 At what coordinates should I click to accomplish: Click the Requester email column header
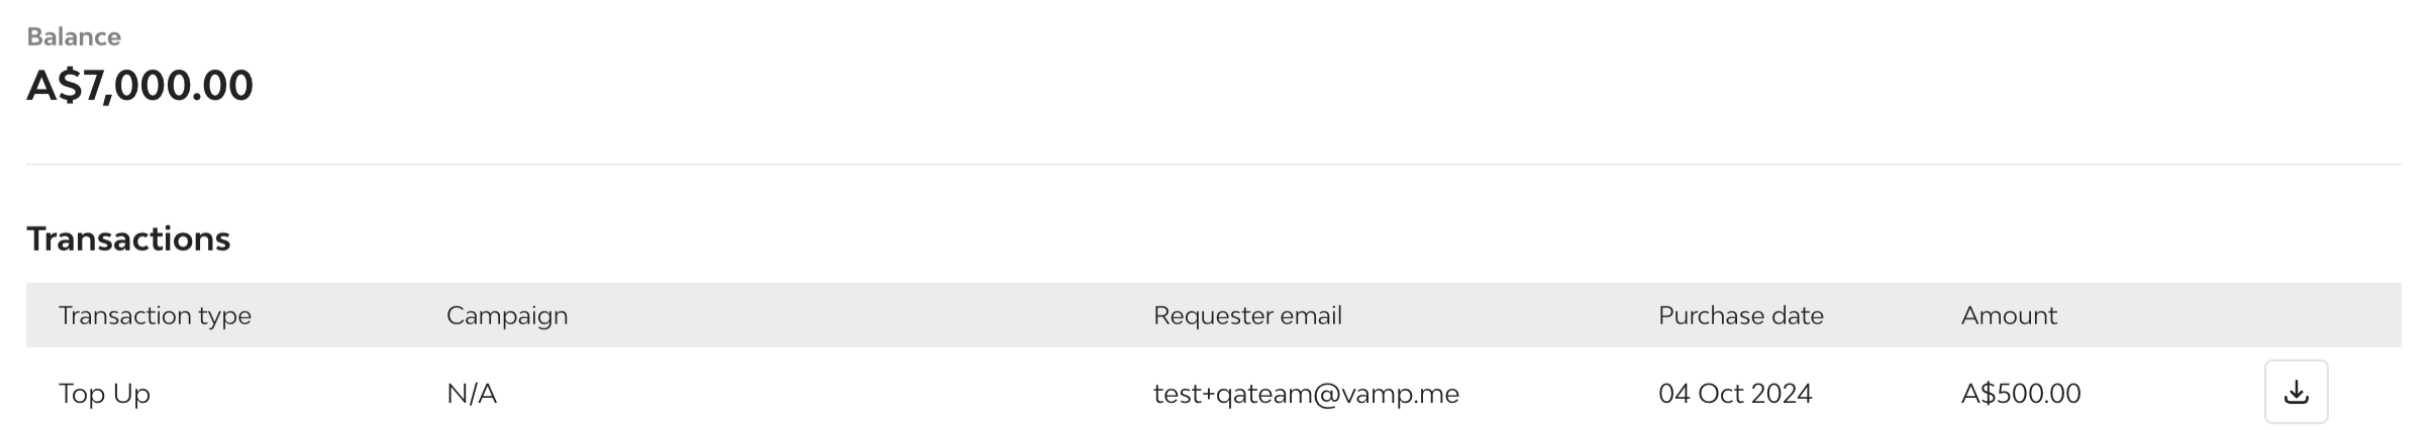click(x=1247, y=315)
